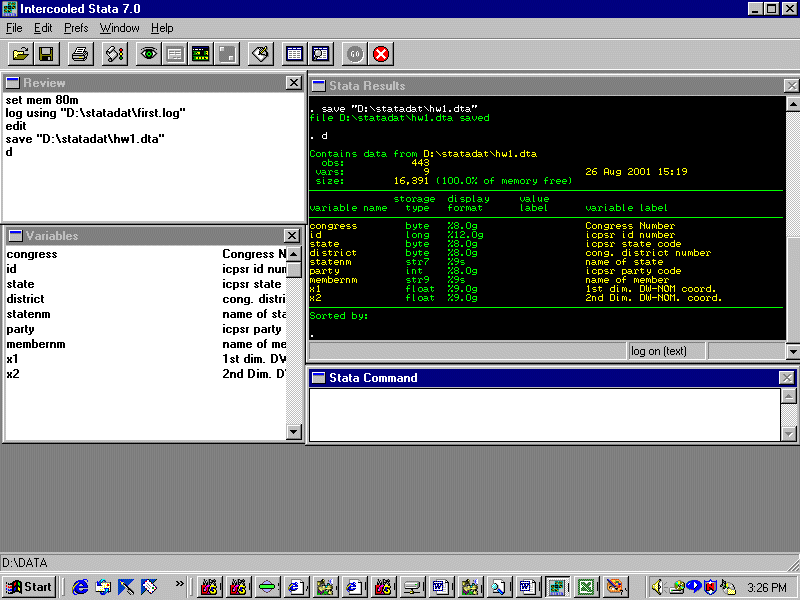Click 'save hw1.dta' command in Review

pyautogui.click(x=85, y=139)
